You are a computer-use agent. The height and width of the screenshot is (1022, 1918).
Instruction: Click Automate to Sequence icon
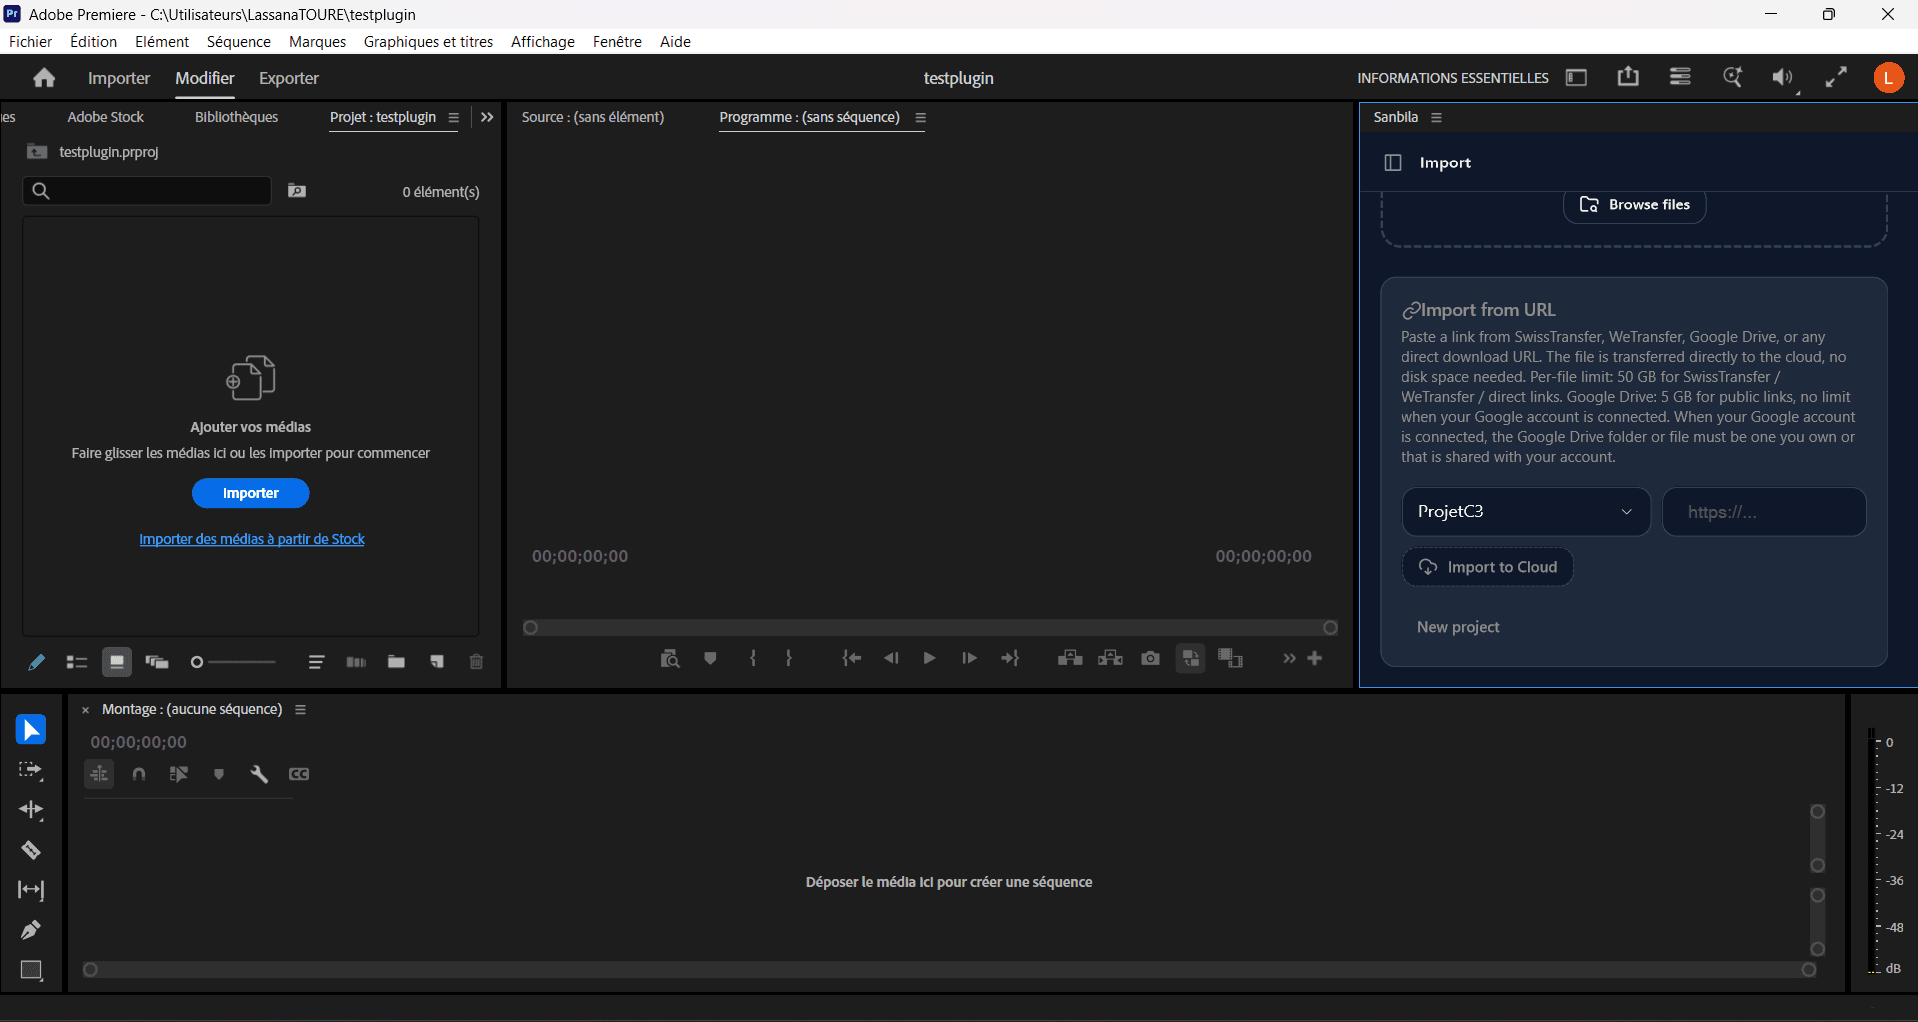coord(356,662)
